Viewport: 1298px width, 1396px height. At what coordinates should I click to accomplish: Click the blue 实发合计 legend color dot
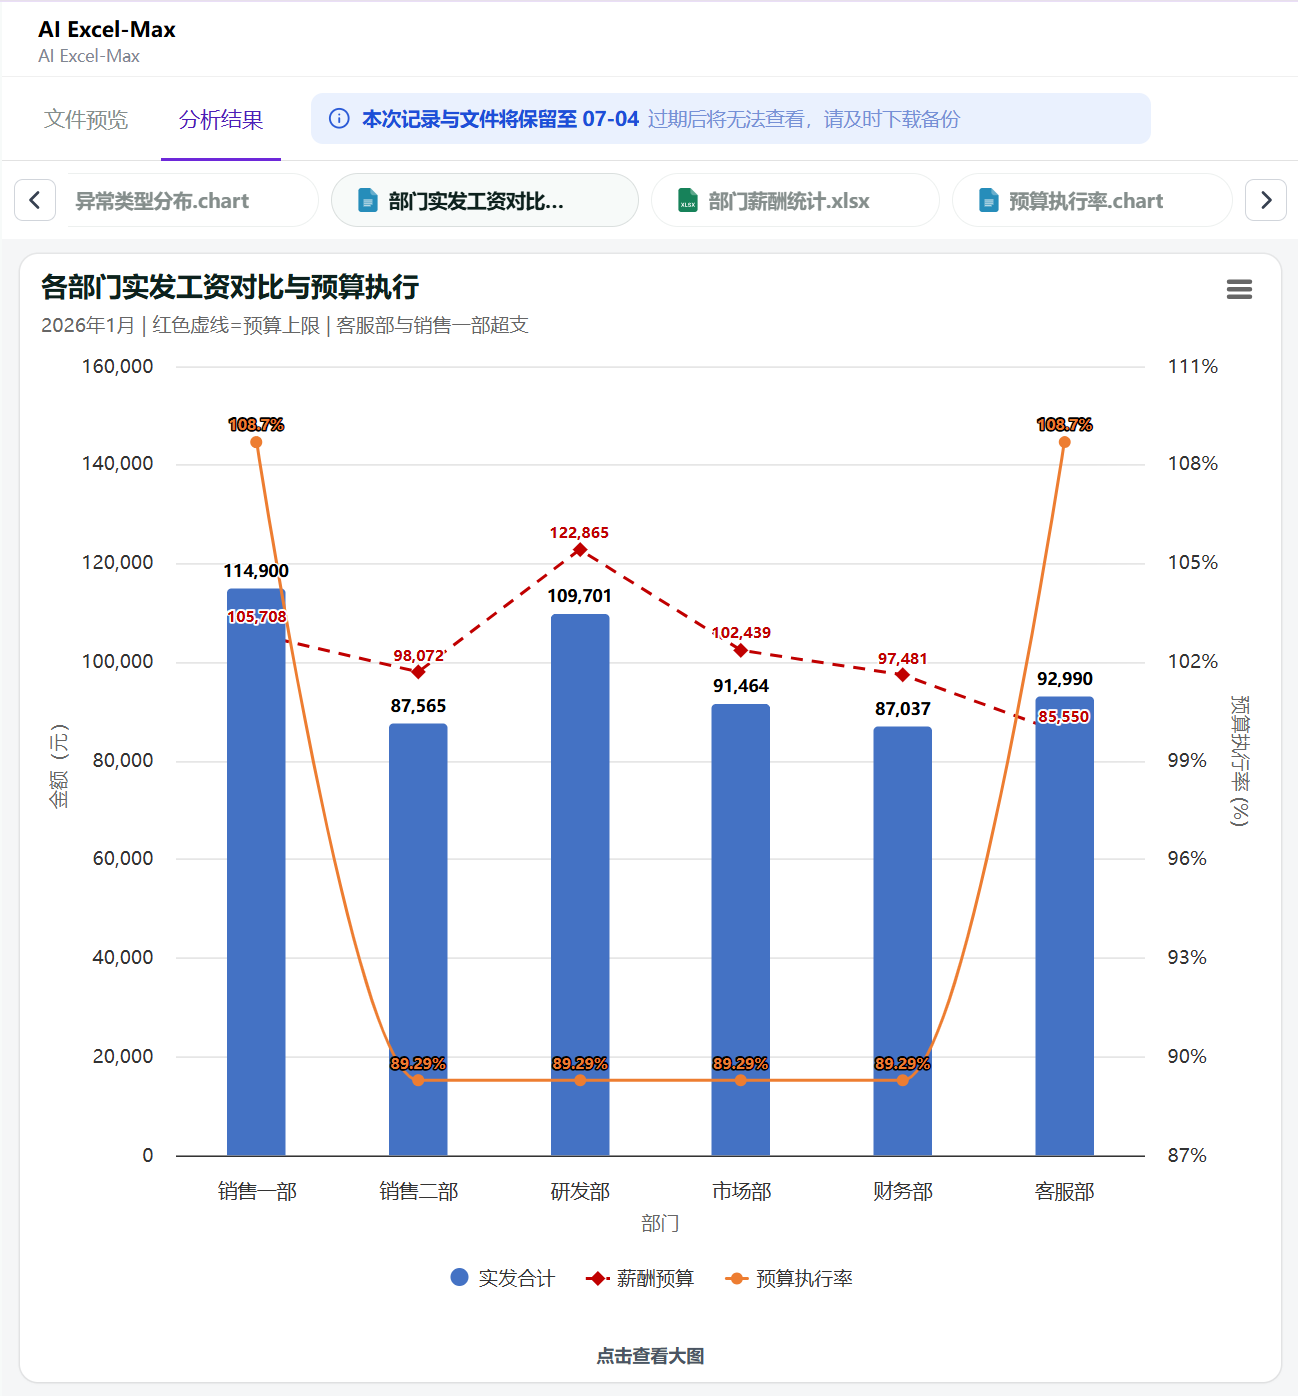coord(460,1277)
